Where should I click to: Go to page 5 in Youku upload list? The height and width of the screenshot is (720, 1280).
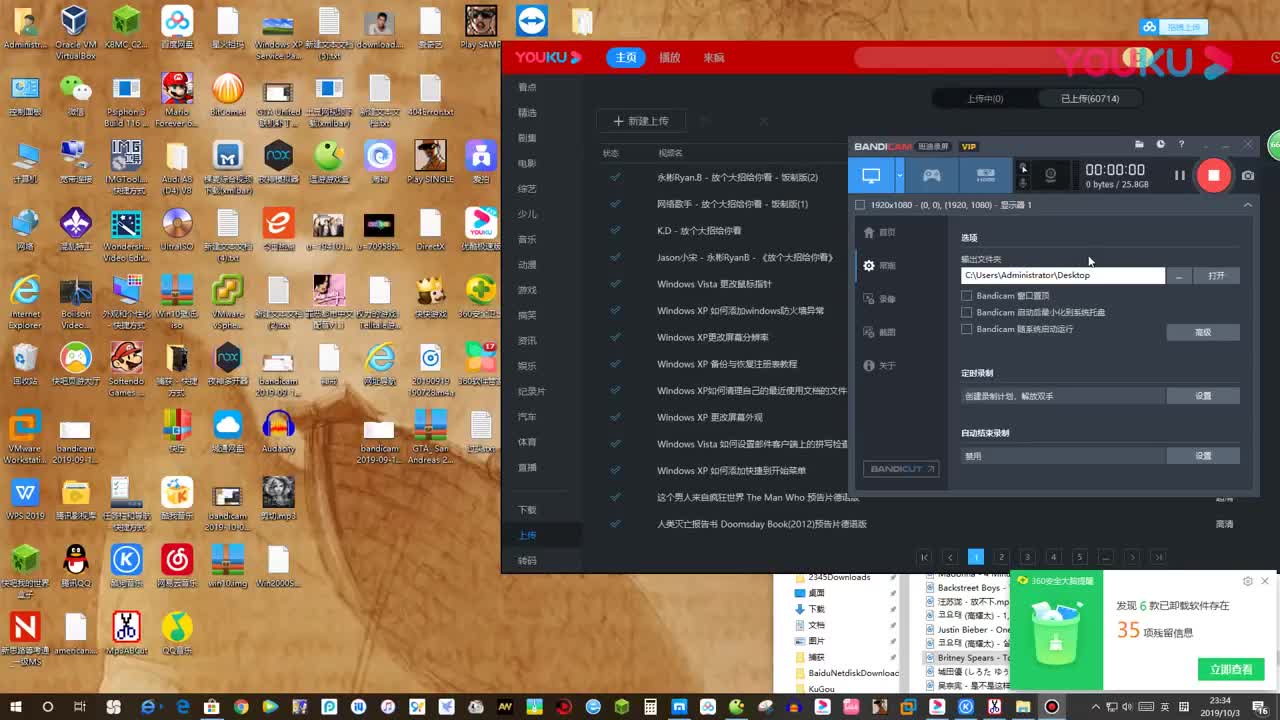click(x=1079, y=557)
